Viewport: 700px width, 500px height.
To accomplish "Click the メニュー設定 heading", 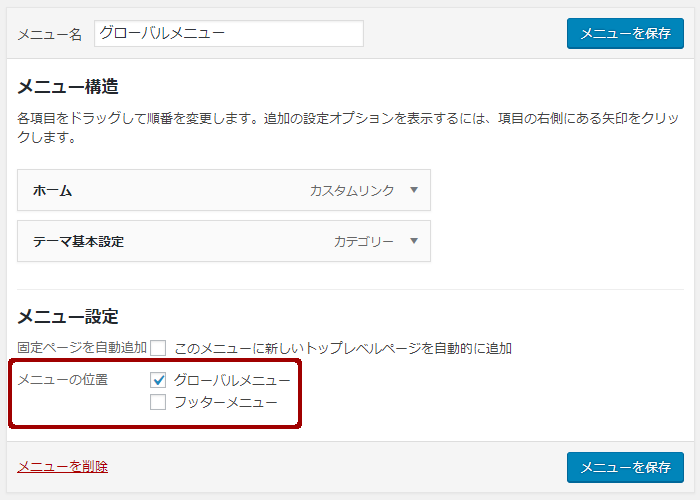I will click(68, 317).
